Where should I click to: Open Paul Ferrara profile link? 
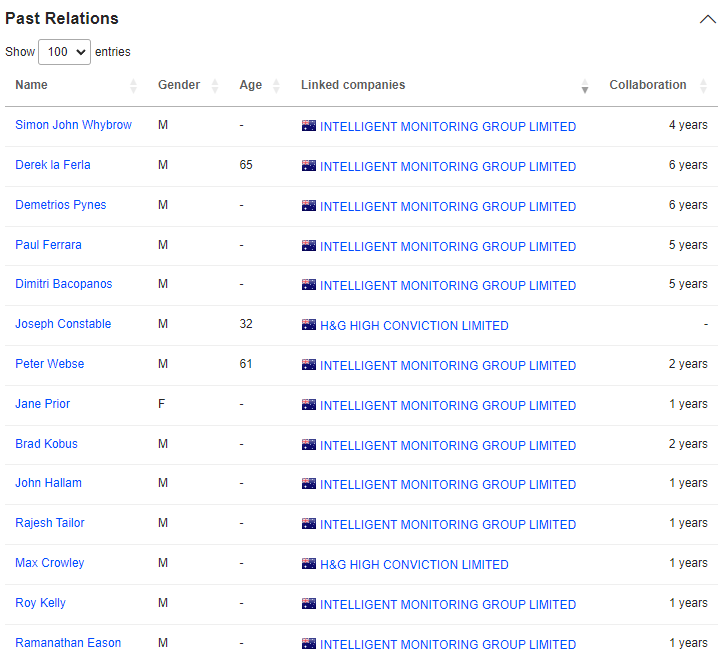48,245
